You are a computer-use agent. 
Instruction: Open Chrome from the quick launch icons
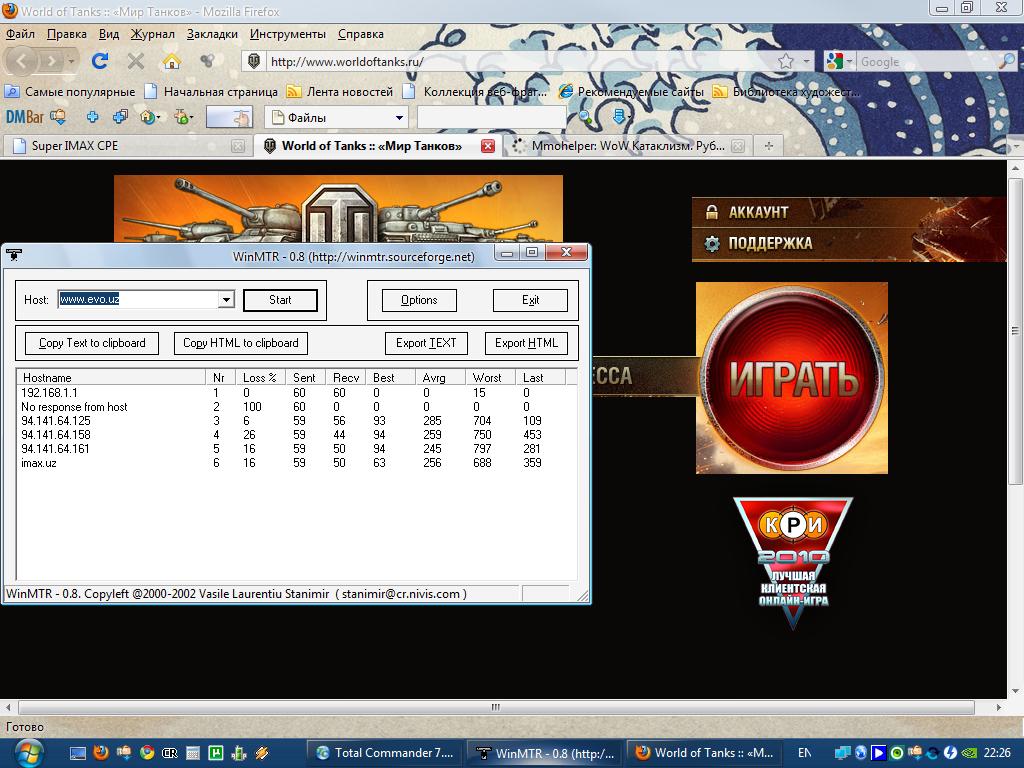(x=147, y=752)
